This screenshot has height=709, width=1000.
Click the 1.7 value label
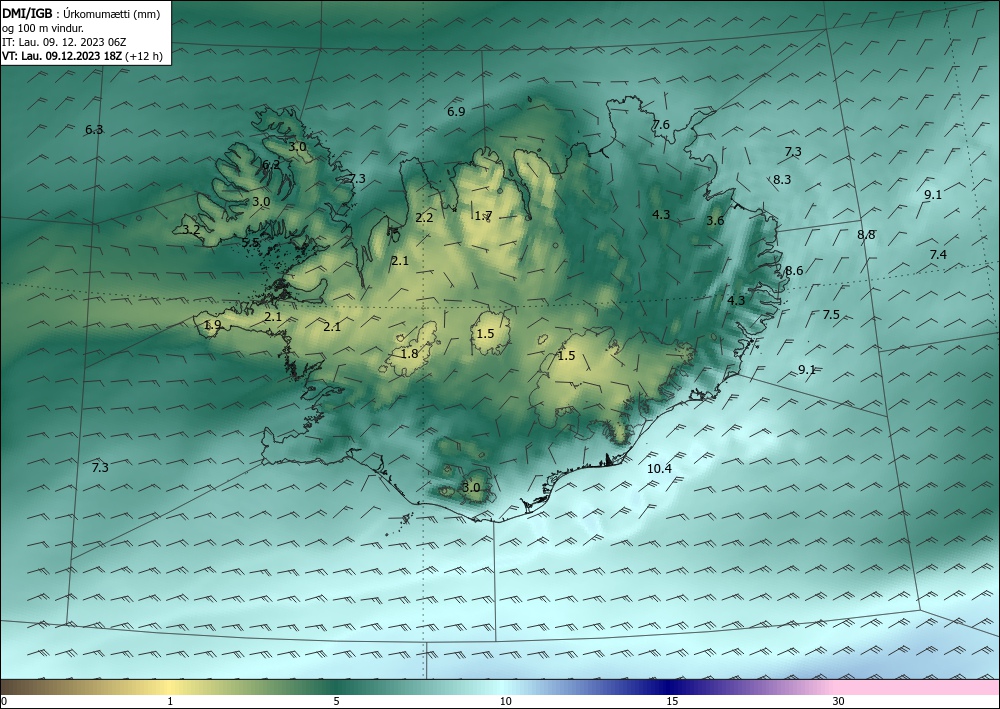click(x=483, y=216)
